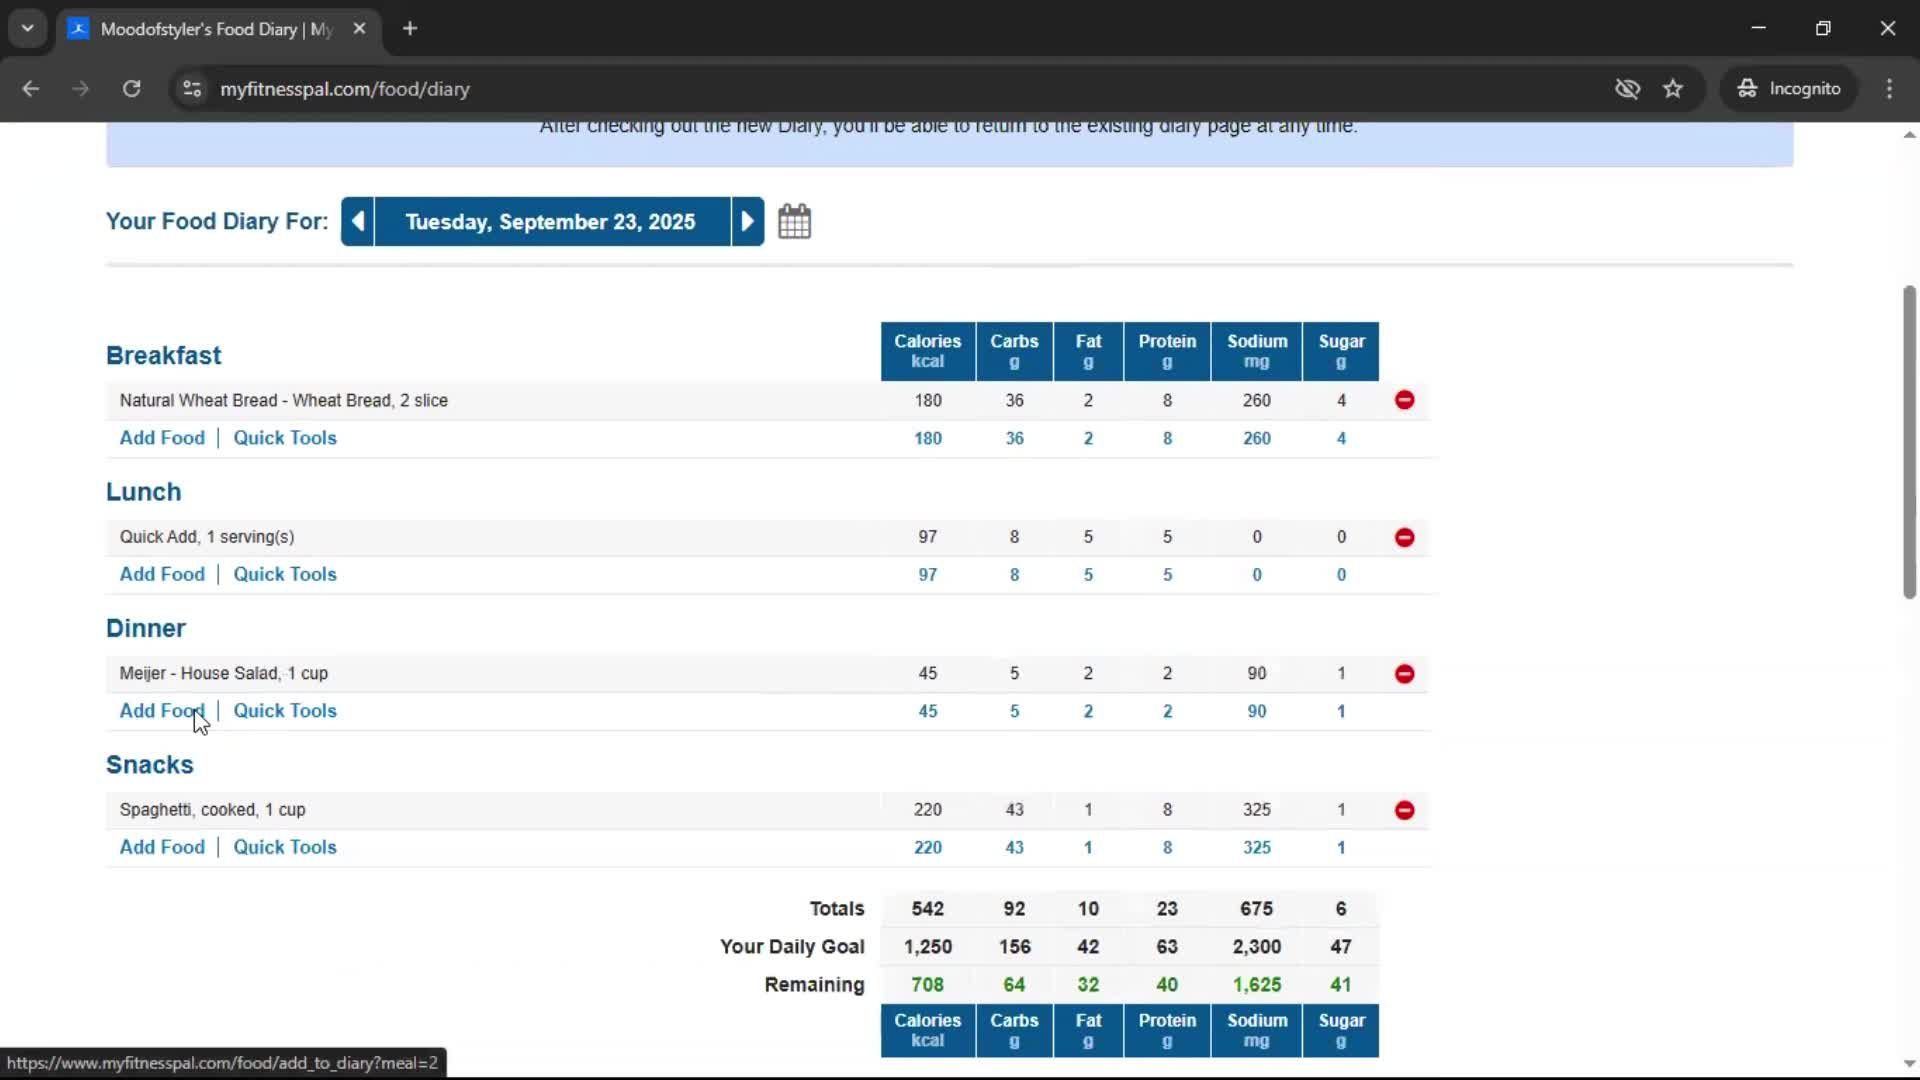The height and width of the screenshot is (1080, 1920).
Task: Open site information icon in address bar
Action: [x=191, y=88]
